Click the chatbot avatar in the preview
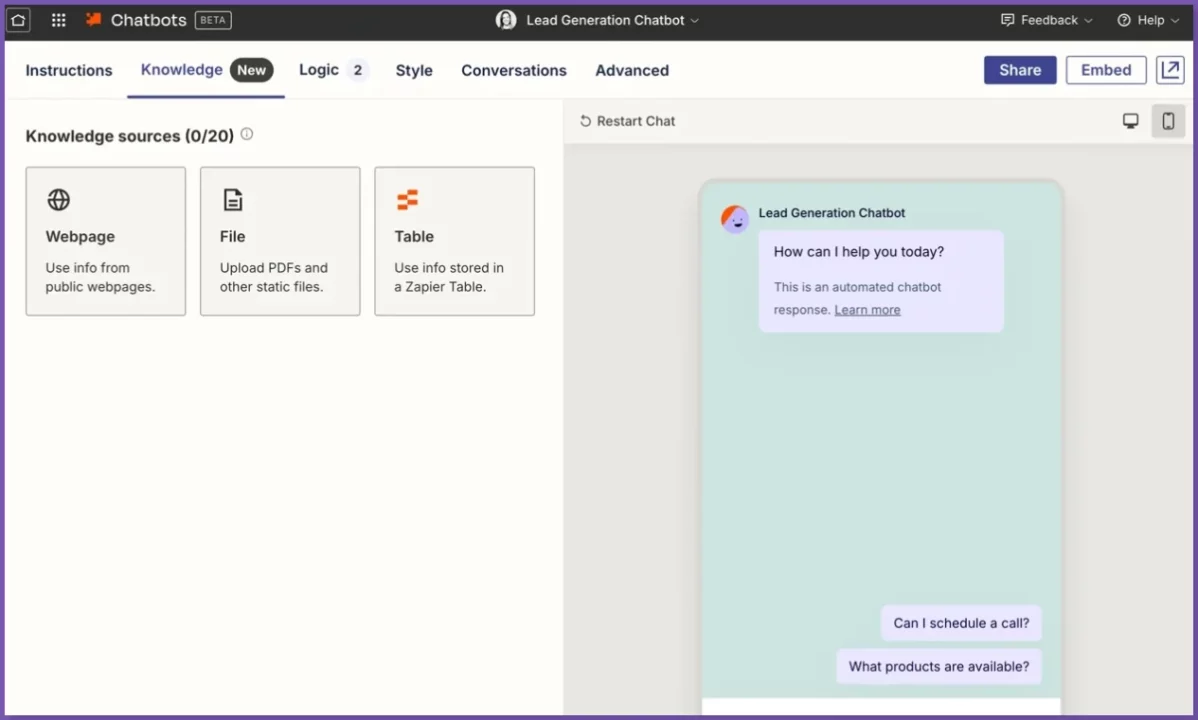The height and width of the screenshot is (720, 1198). (x=734, y=218)
